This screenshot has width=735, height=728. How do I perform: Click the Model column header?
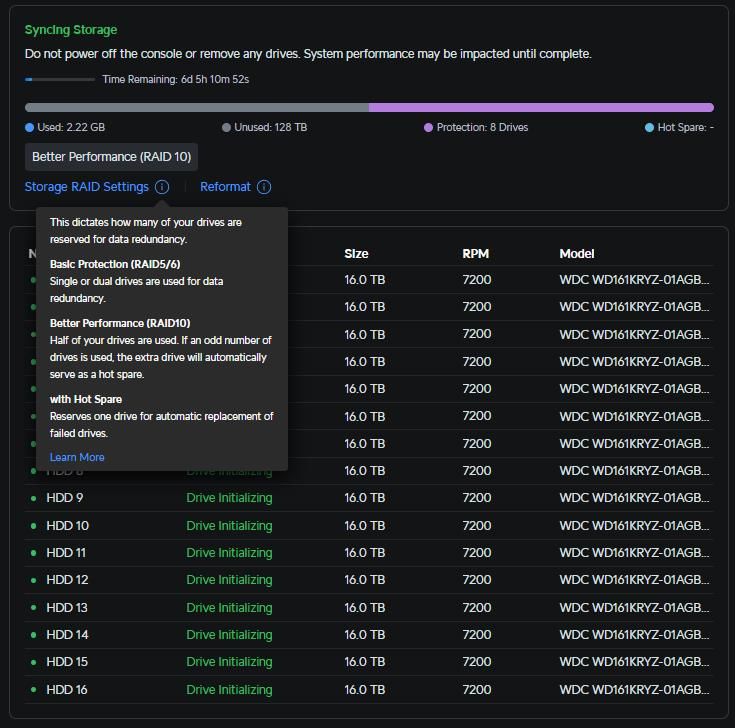(x=577, y=254)
